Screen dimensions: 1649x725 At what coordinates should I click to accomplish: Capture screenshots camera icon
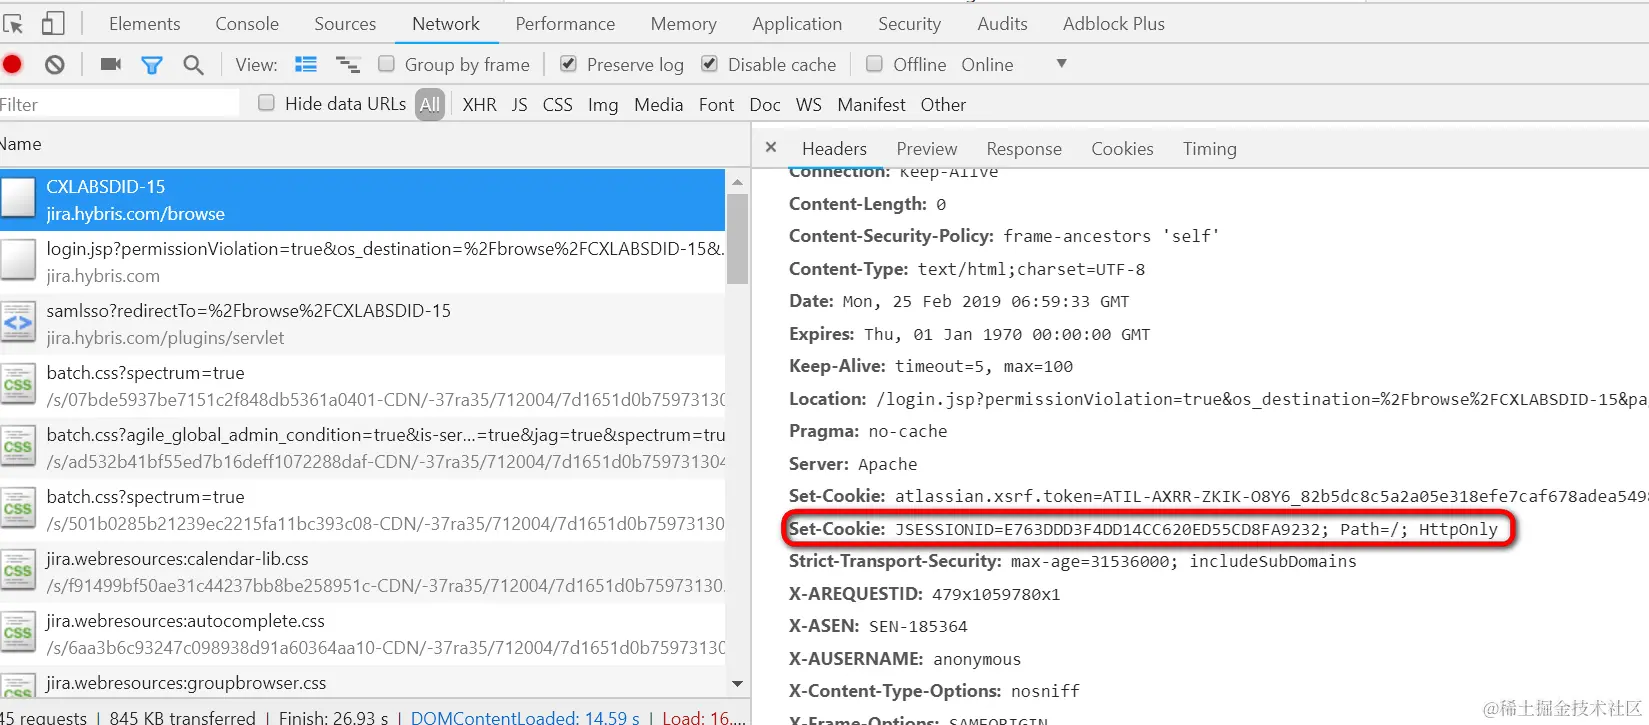click(x=111, y=65)
